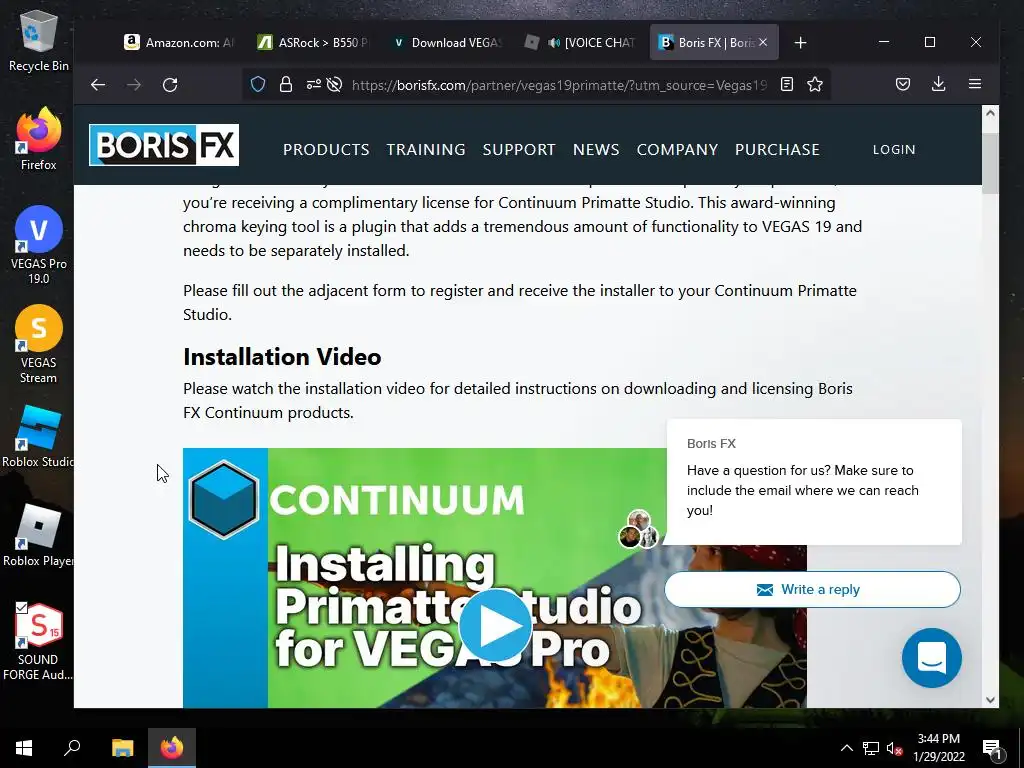The height and width of the screenshot is (768, 1024).
Task: Open the Windows Start menu
Action: click(24, 748)
